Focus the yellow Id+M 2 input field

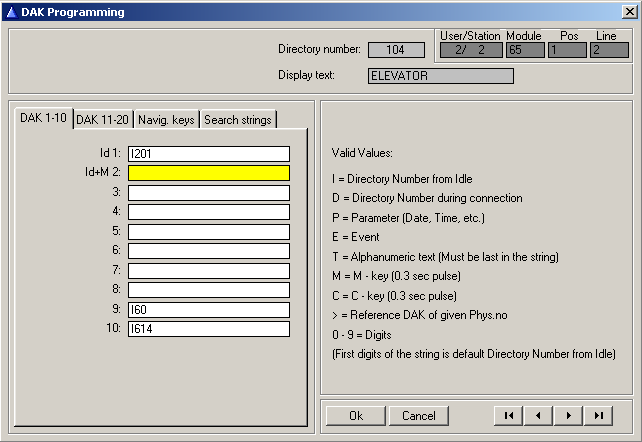(208, 173)
